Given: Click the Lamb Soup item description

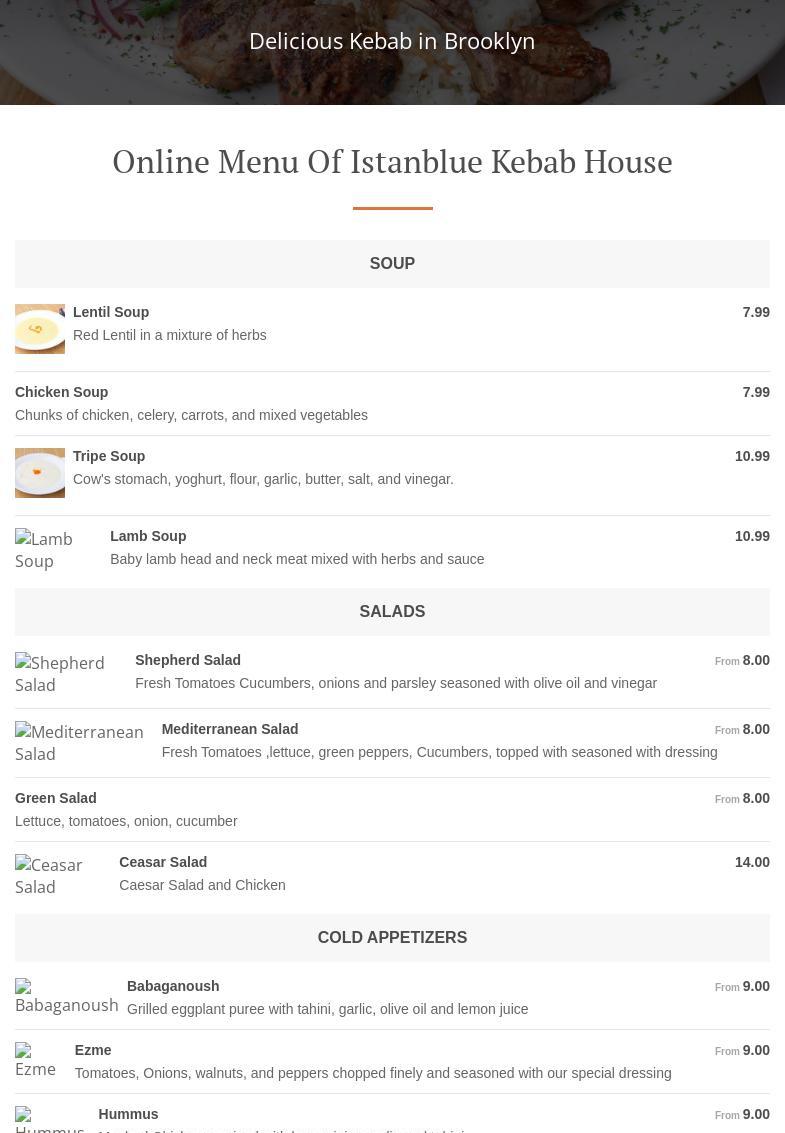Looking at the screenshot, I should click(297, 559).
